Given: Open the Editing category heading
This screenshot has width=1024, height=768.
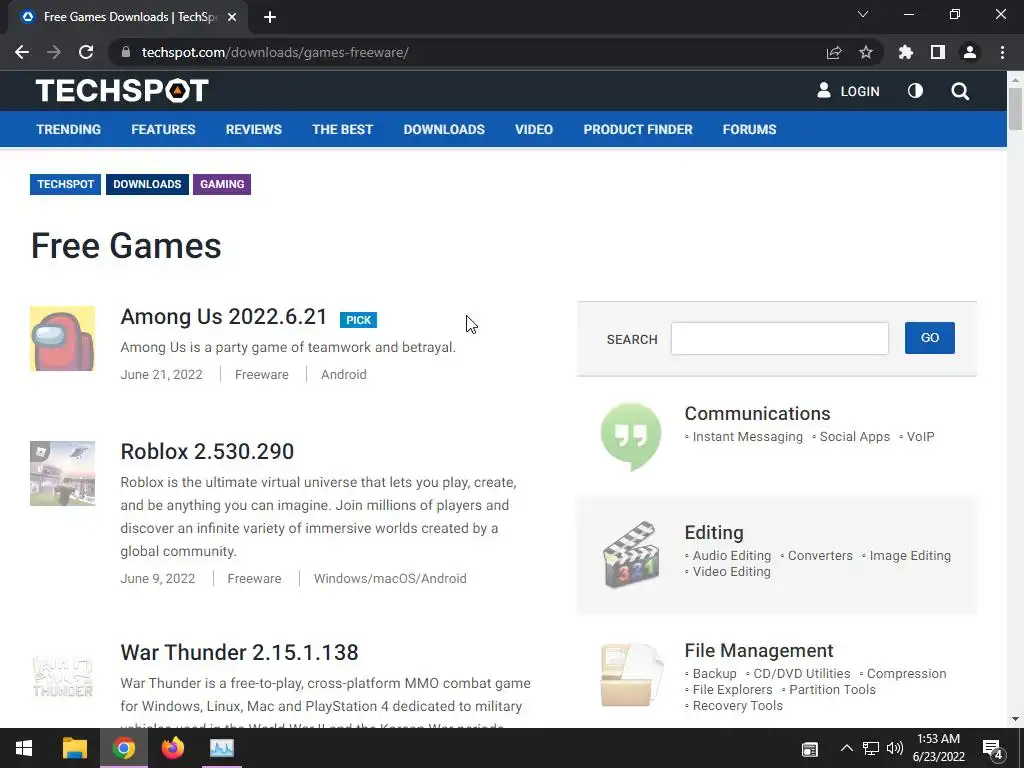Looking at the screenshot, I should (714, 533).
